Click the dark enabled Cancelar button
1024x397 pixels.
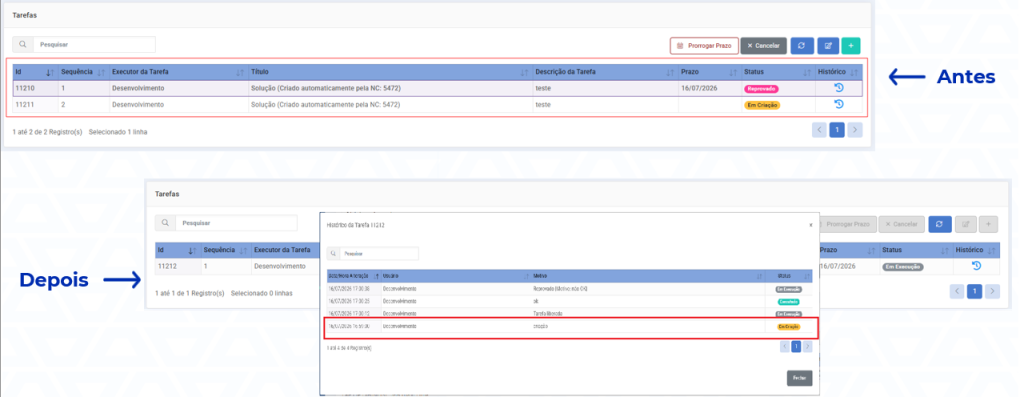pyautogui.click(x=763, y=46)
